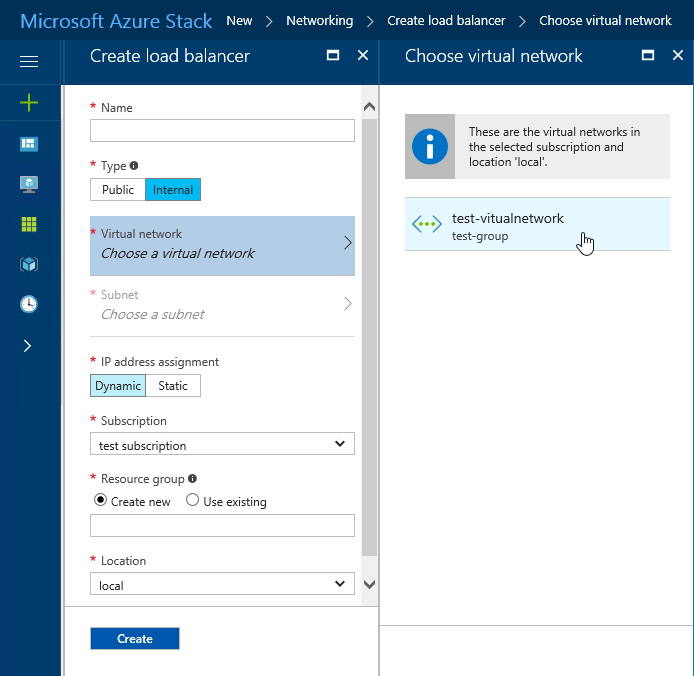Image resolution: width=694 pixels, height=676 pixels.
Task: Select the Public type option
Action: [118, 189]
